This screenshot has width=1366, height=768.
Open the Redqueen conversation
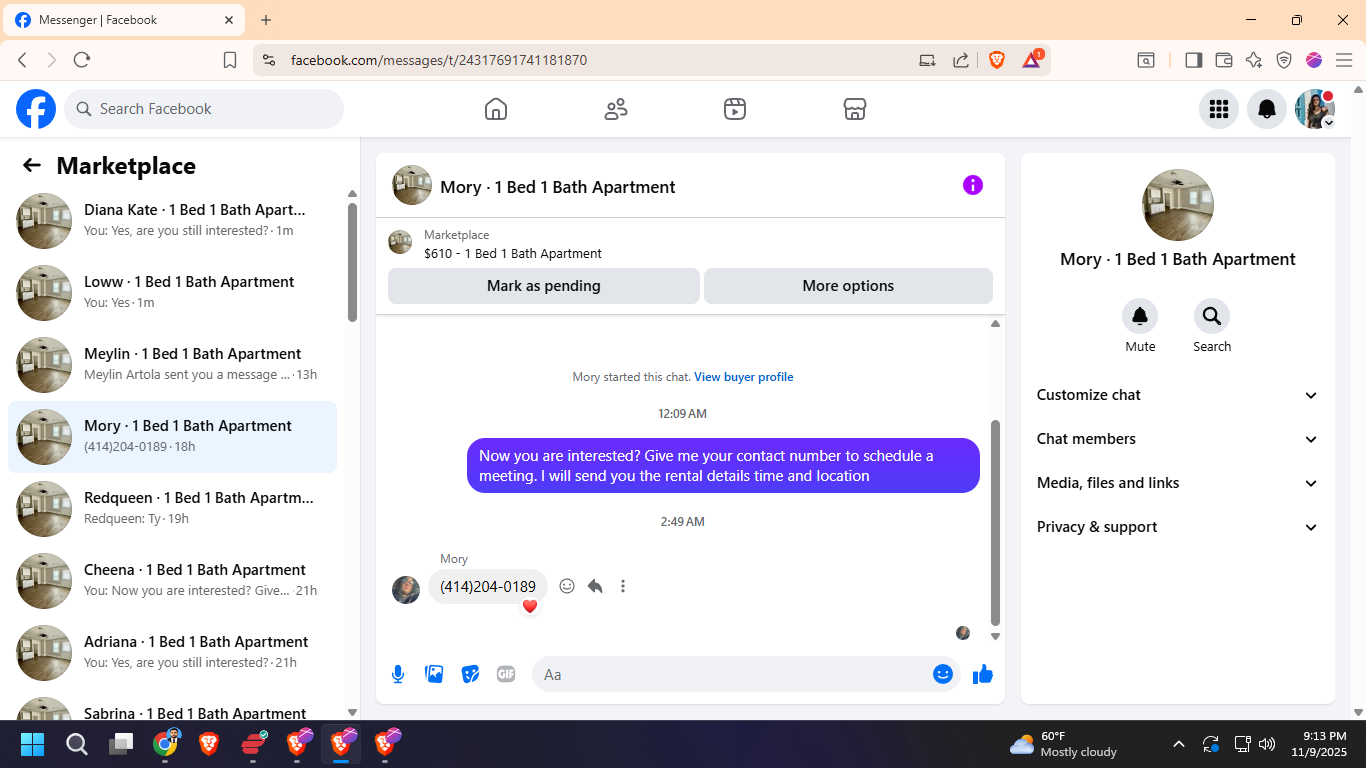coord(172,510)
